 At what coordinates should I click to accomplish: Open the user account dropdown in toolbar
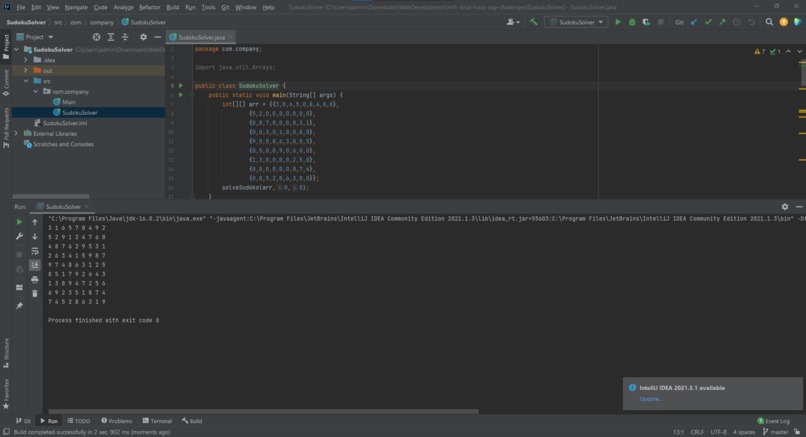513,22
